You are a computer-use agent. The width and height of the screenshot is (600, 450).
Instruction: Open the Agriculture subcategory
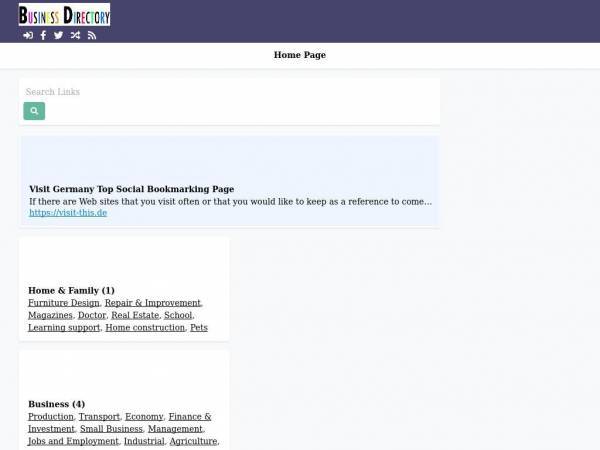tap(193, 441)
